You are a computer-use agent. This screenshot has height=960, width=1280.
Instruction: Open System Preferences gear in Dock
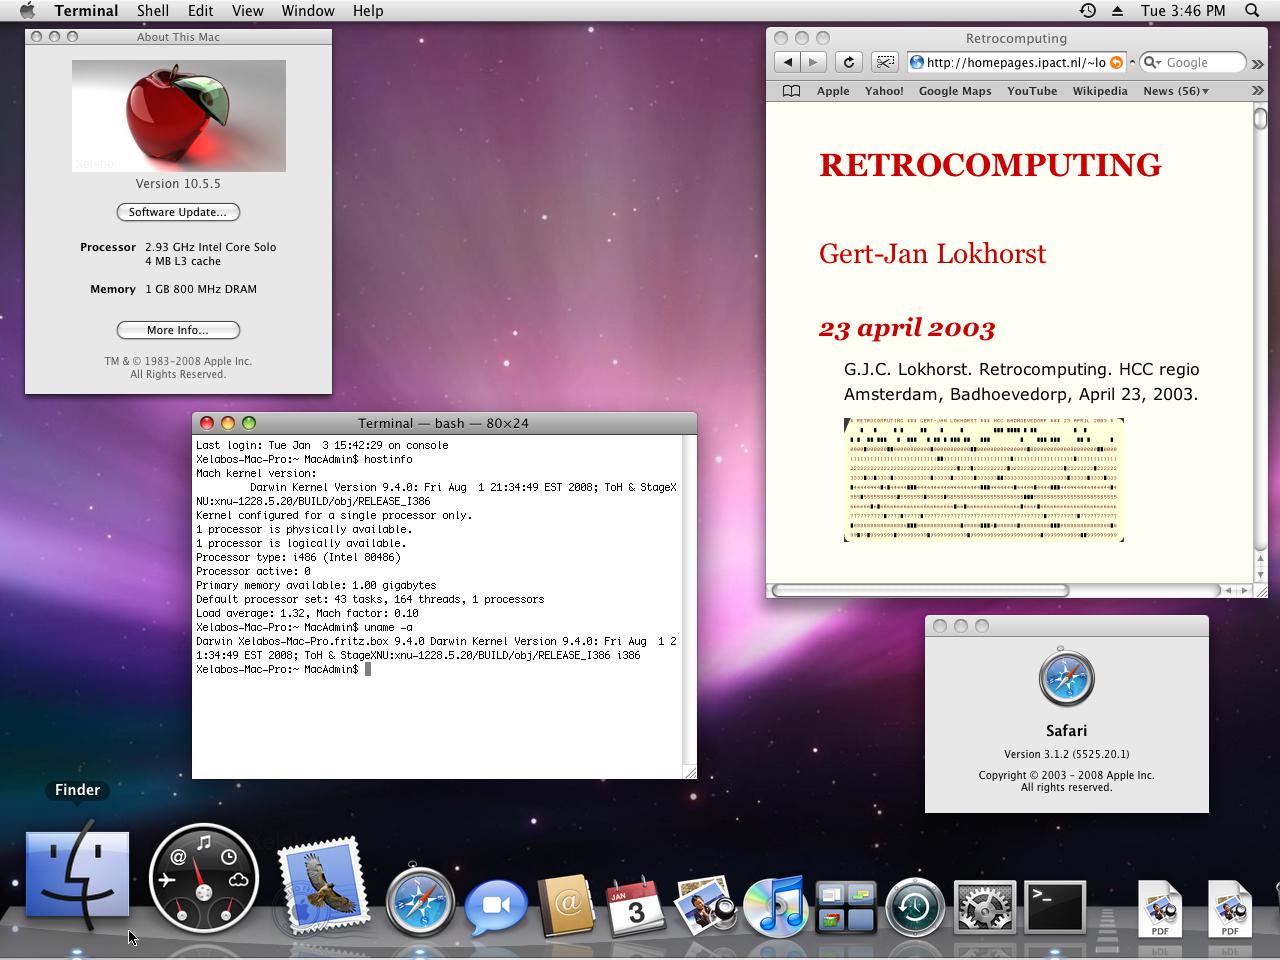[985, 908]
